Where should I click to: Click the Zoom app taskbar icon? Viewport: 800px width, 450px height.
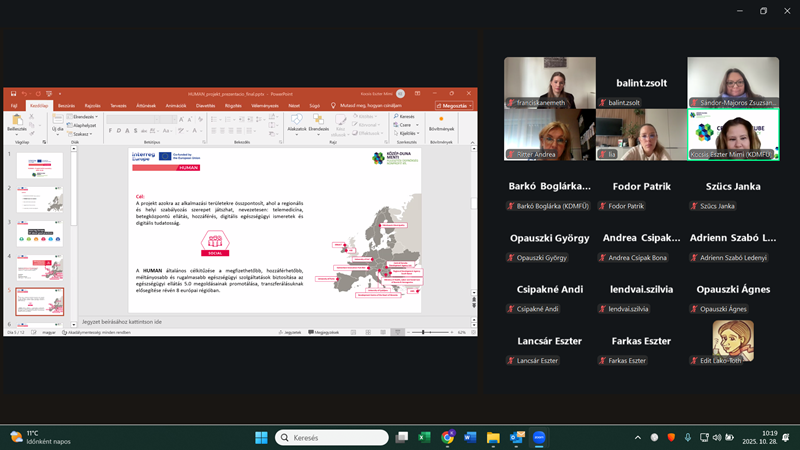point(540,437)
